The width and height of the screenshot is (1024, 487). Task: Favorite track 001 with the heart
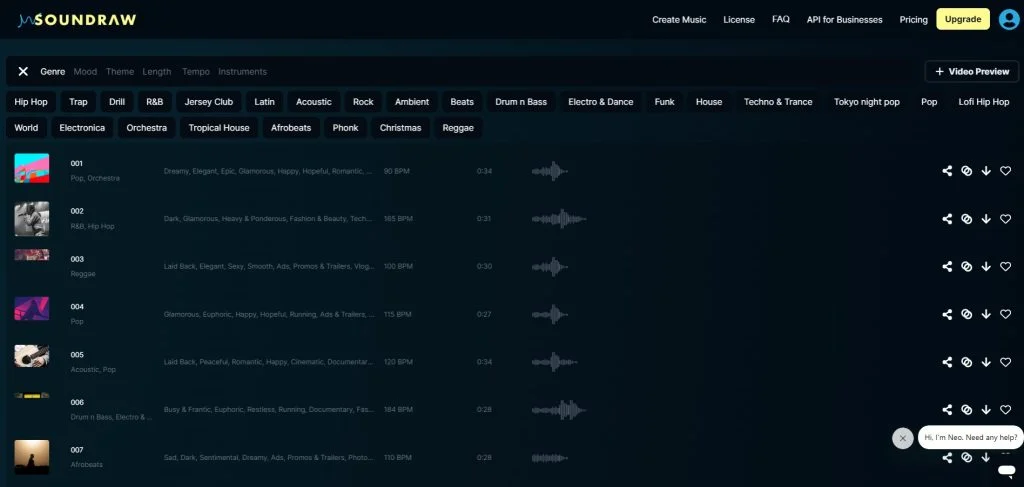tap(1006, 171)
